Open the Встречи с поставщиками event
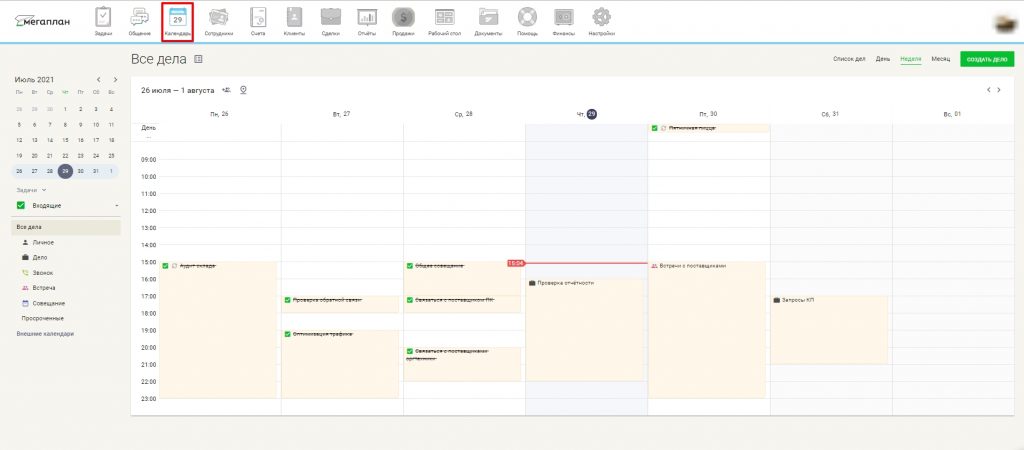Image resolution: width=1024 pixels, height=450 pixels. click(707, 330)
